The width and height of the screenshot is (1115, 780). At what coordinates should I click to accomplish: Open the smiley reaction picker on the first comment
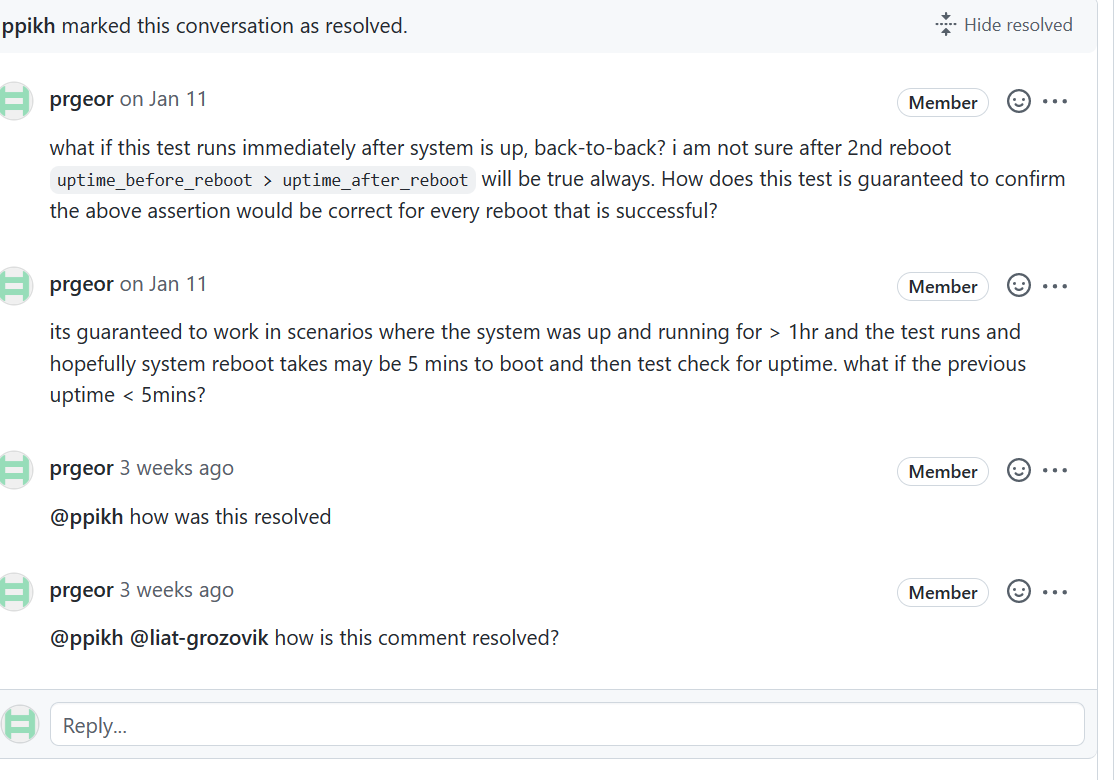point(1019,101)
